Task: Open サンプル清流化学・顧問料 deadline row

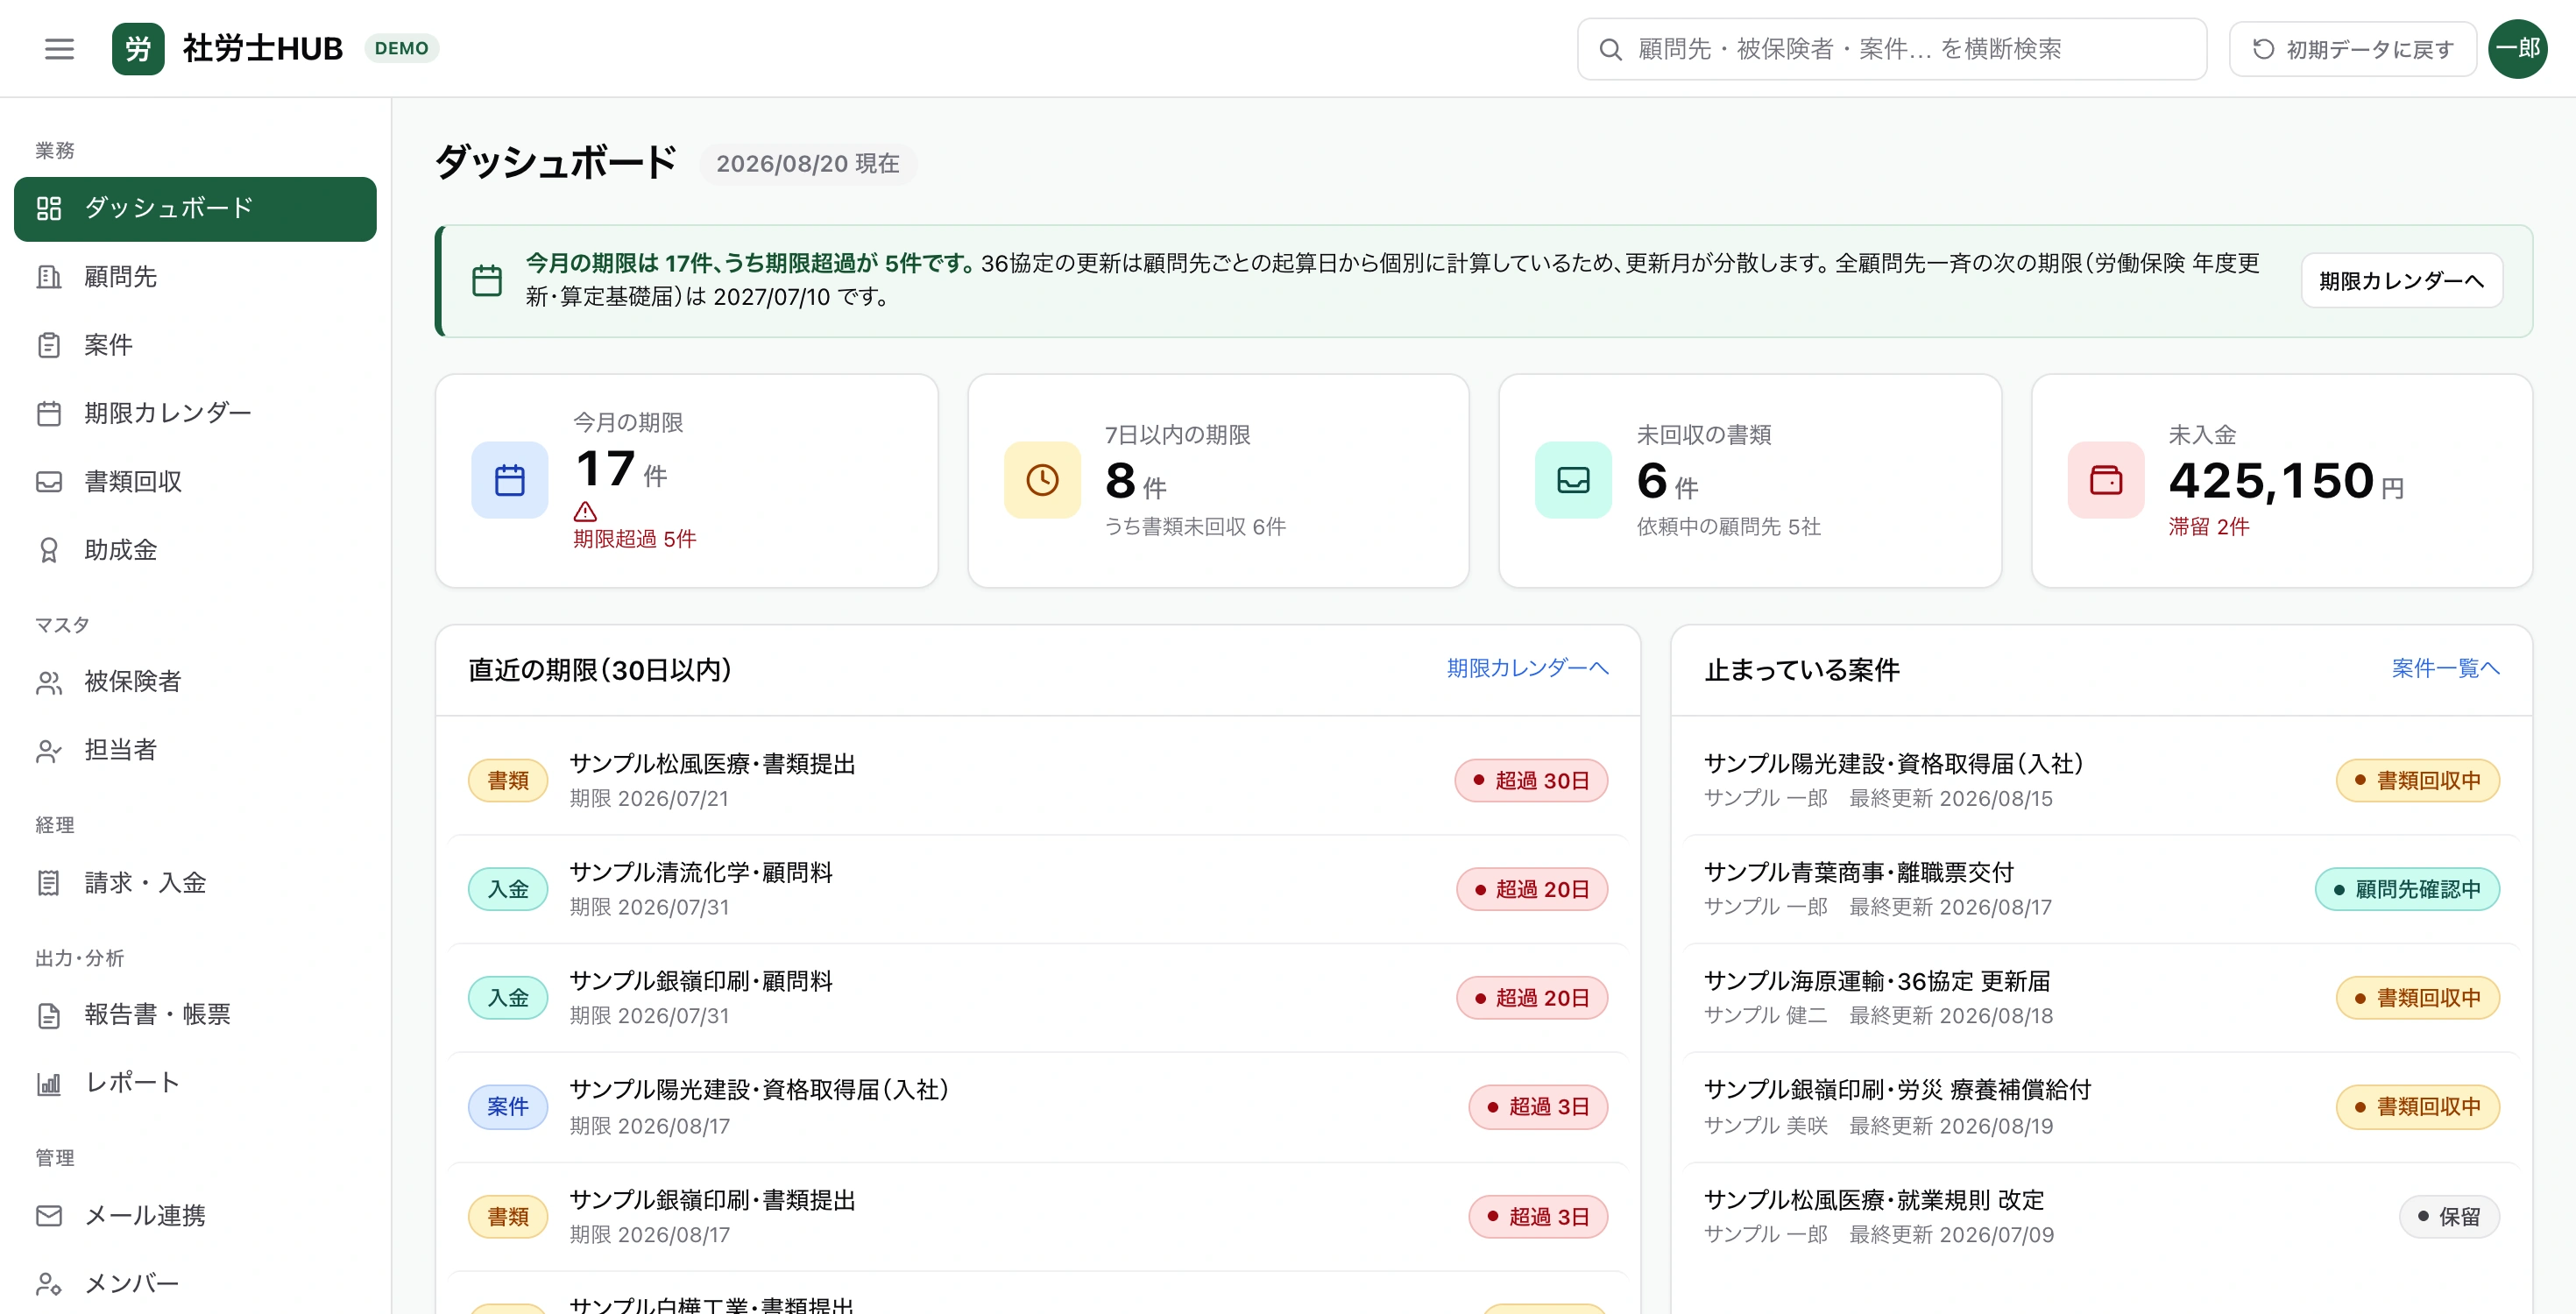Action: click(1037, 889)
